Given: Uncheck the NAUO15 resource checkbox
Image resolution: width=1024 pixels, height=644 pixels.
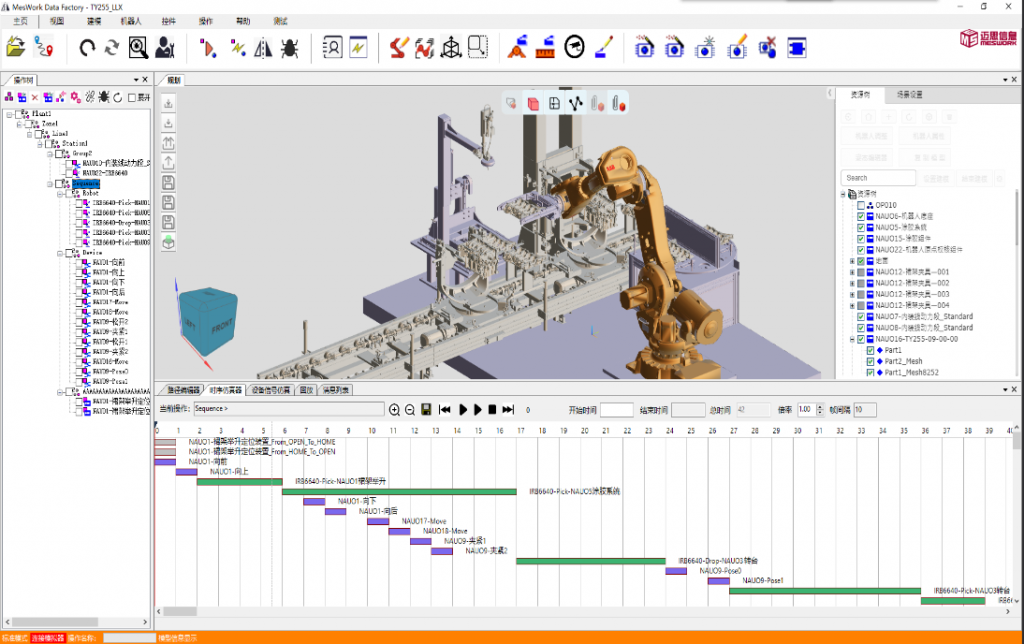Looking at the screenshot, I should (861, 238).
